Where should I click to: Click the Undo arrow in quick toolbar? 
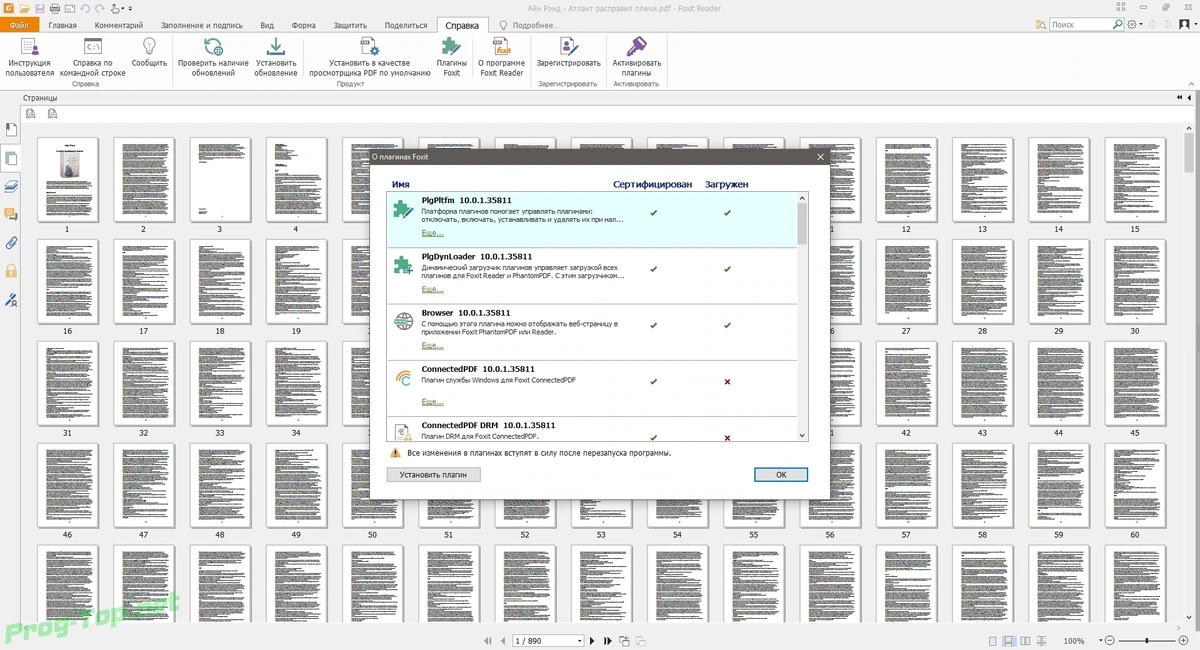(85, 8)
